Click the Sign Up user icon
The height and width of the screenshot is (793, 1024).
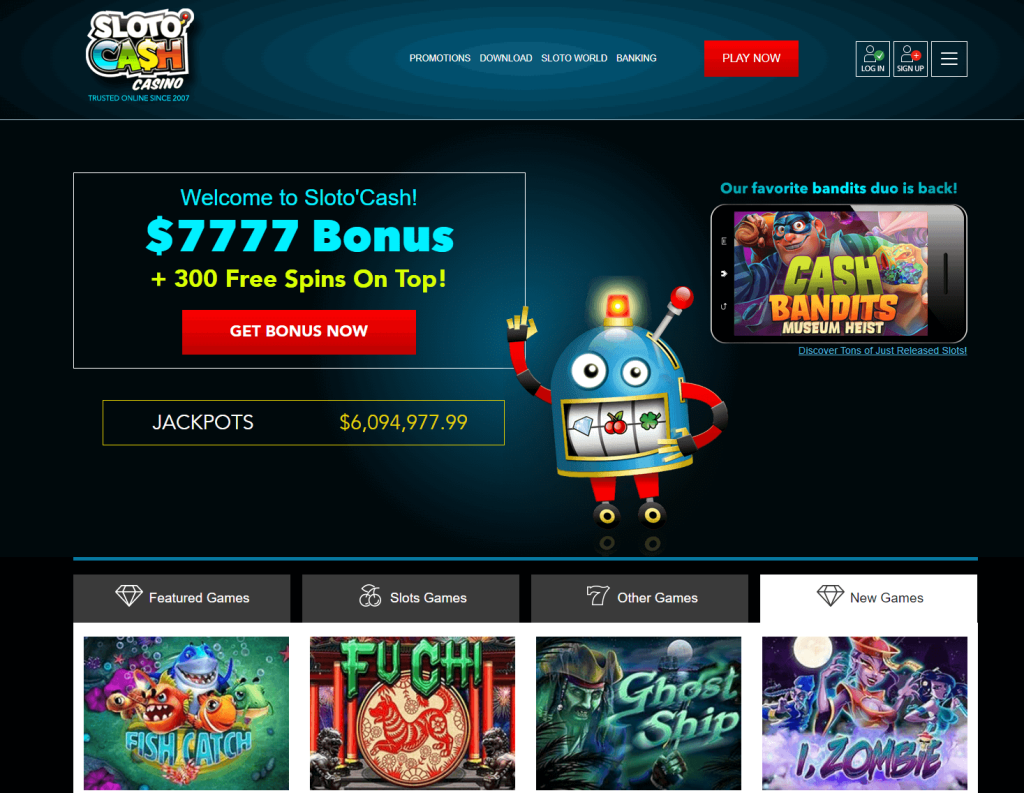point(910,59)
